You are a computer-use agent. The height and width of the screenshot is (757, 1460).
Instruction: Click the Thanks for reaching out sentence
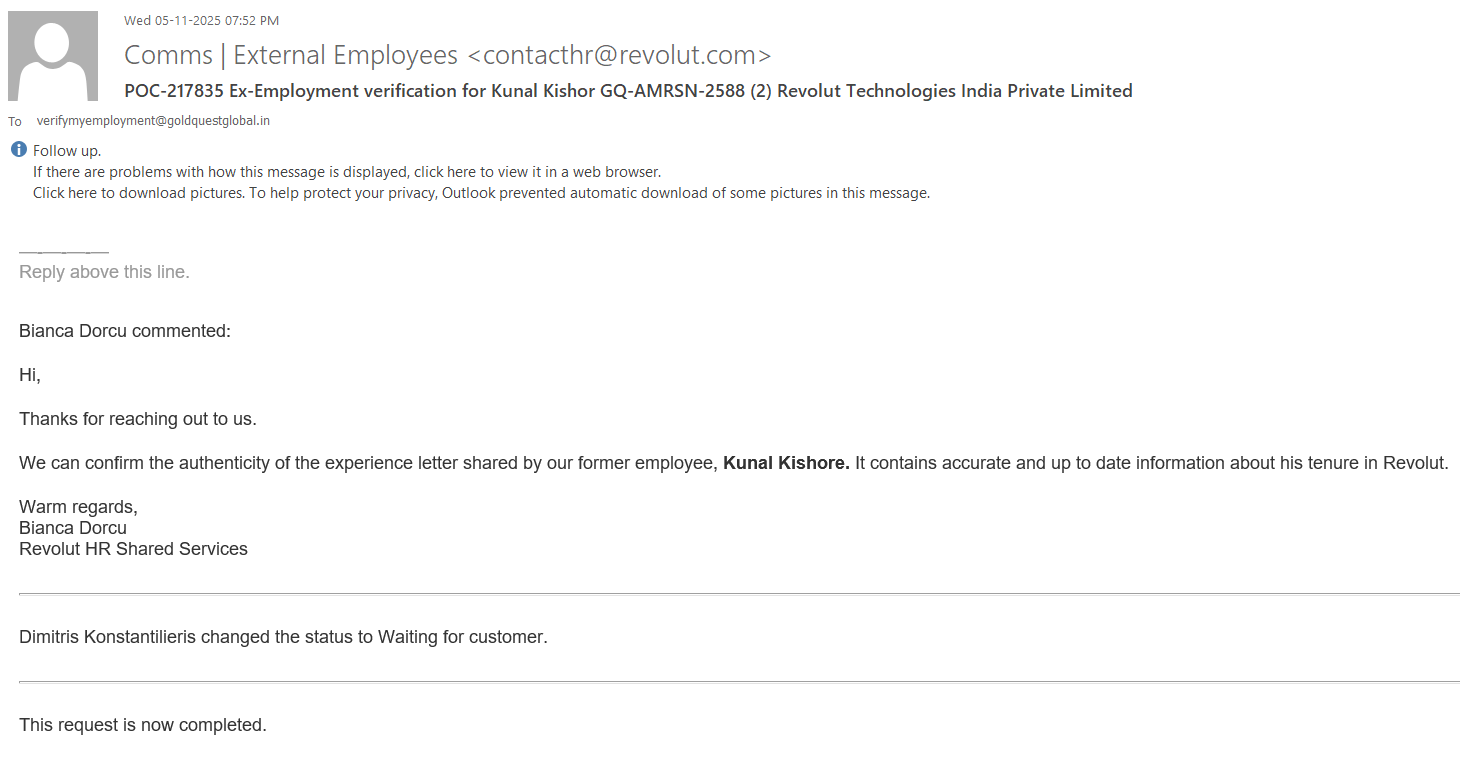click(138, 419)
